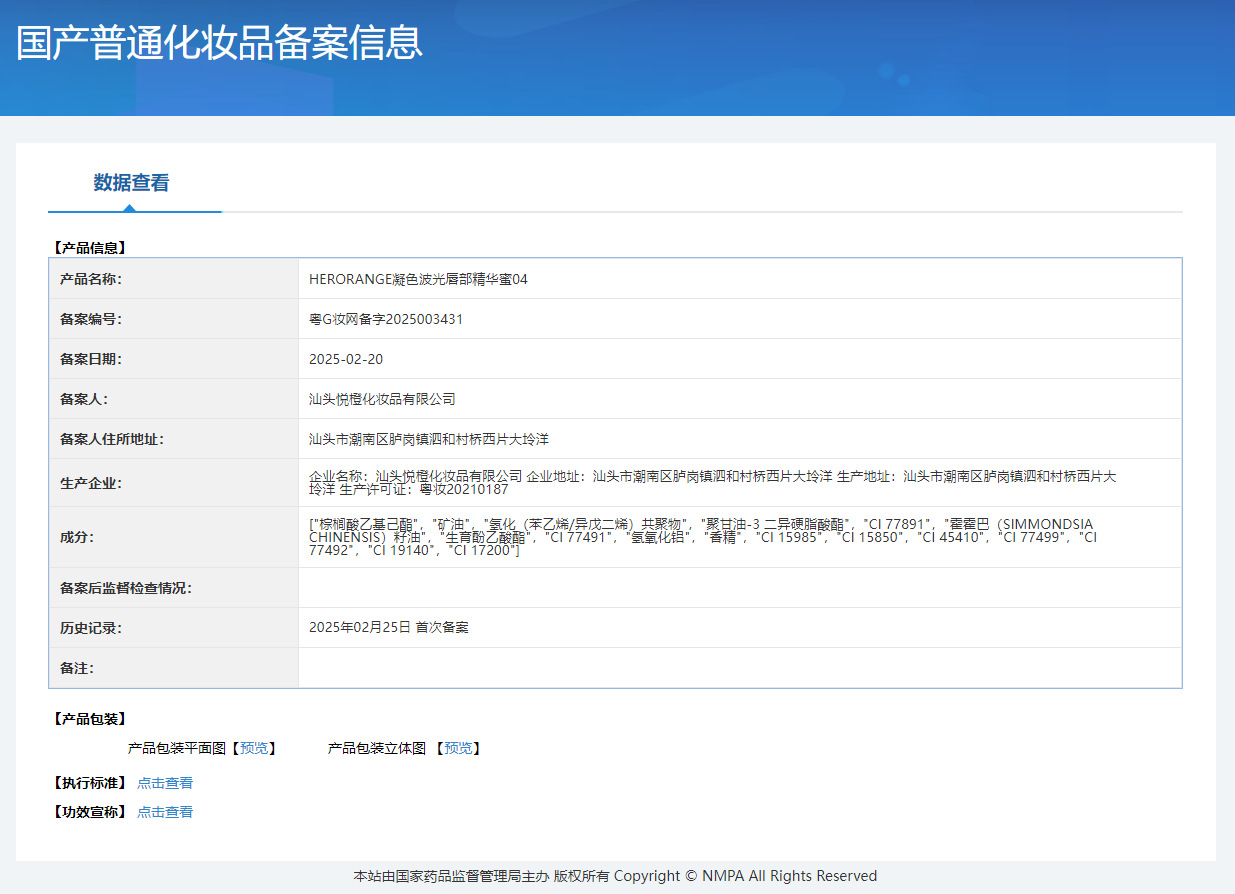Click the 备案人: row label
The image size is (1235, 894).
click(x=84, y=399)
